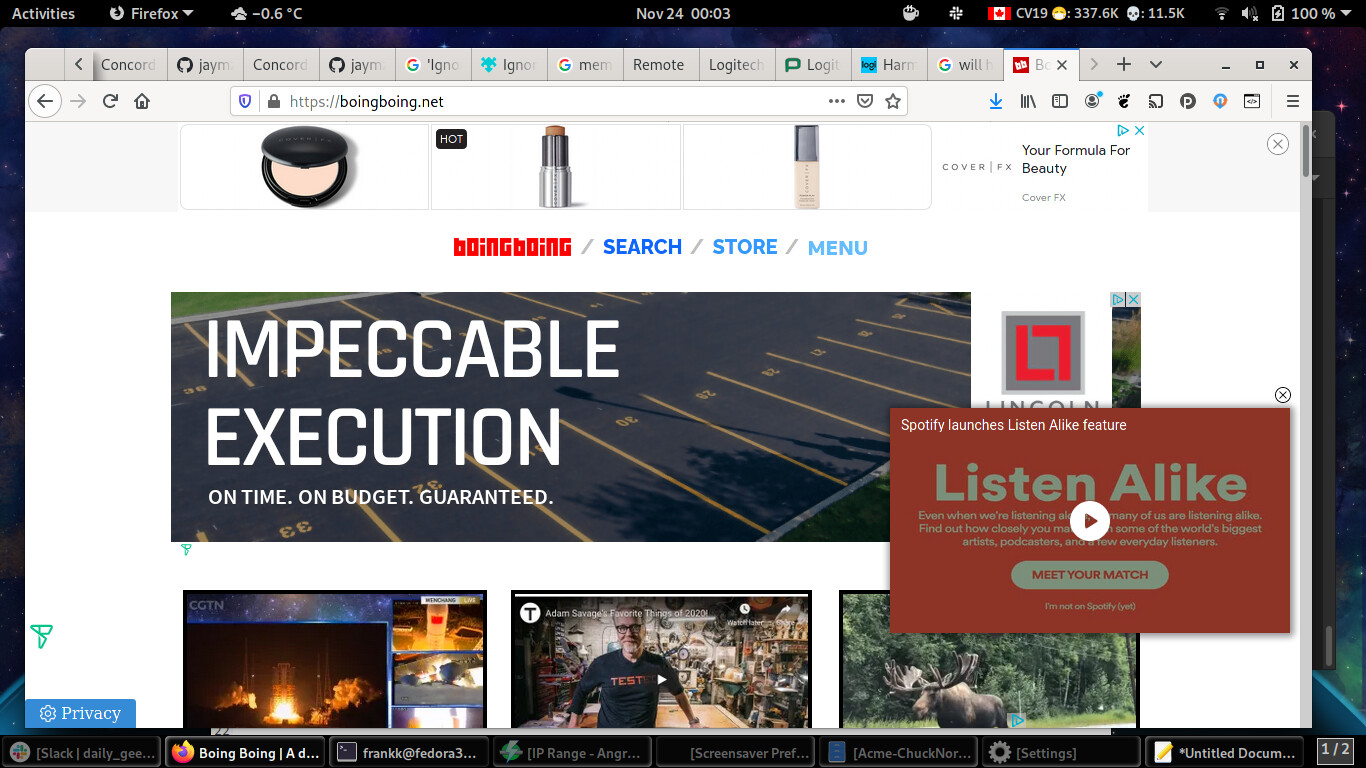Viewport: 1366px width, 768px height.
Task: Open the Firefox app menu in top bar
Action: 151,13
